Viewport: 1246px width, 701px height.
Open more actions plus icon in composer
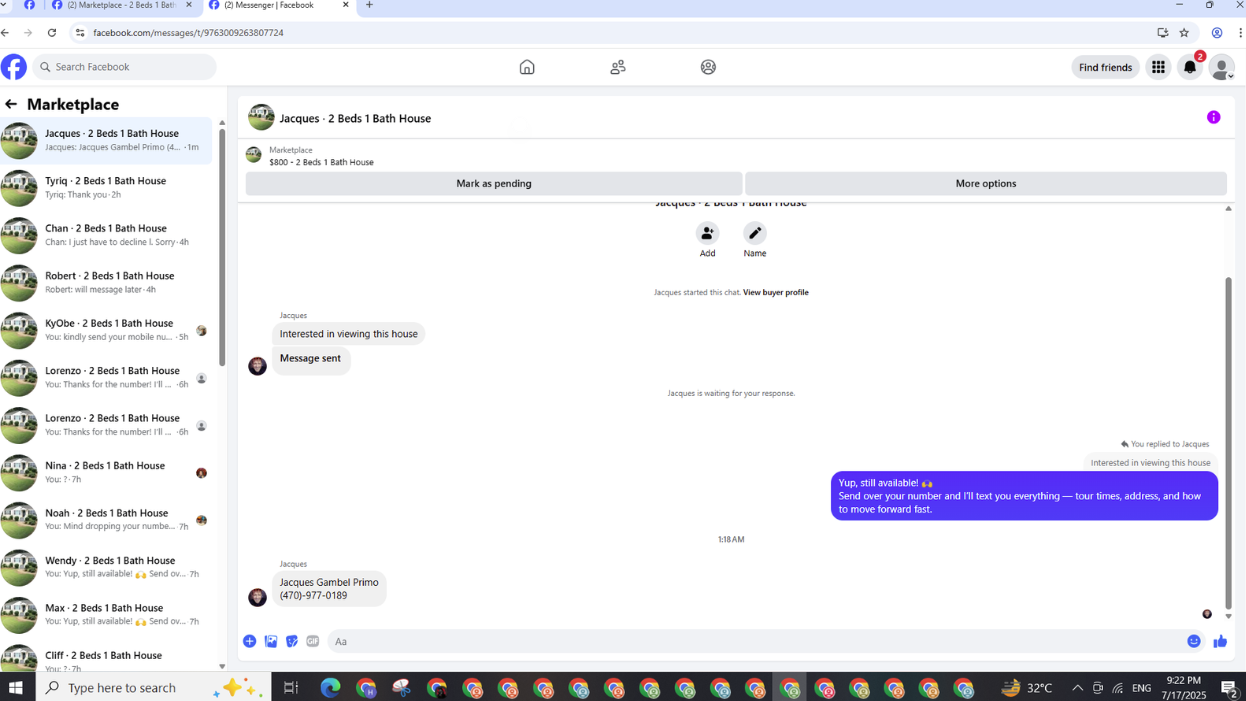(x=250, y=641)
